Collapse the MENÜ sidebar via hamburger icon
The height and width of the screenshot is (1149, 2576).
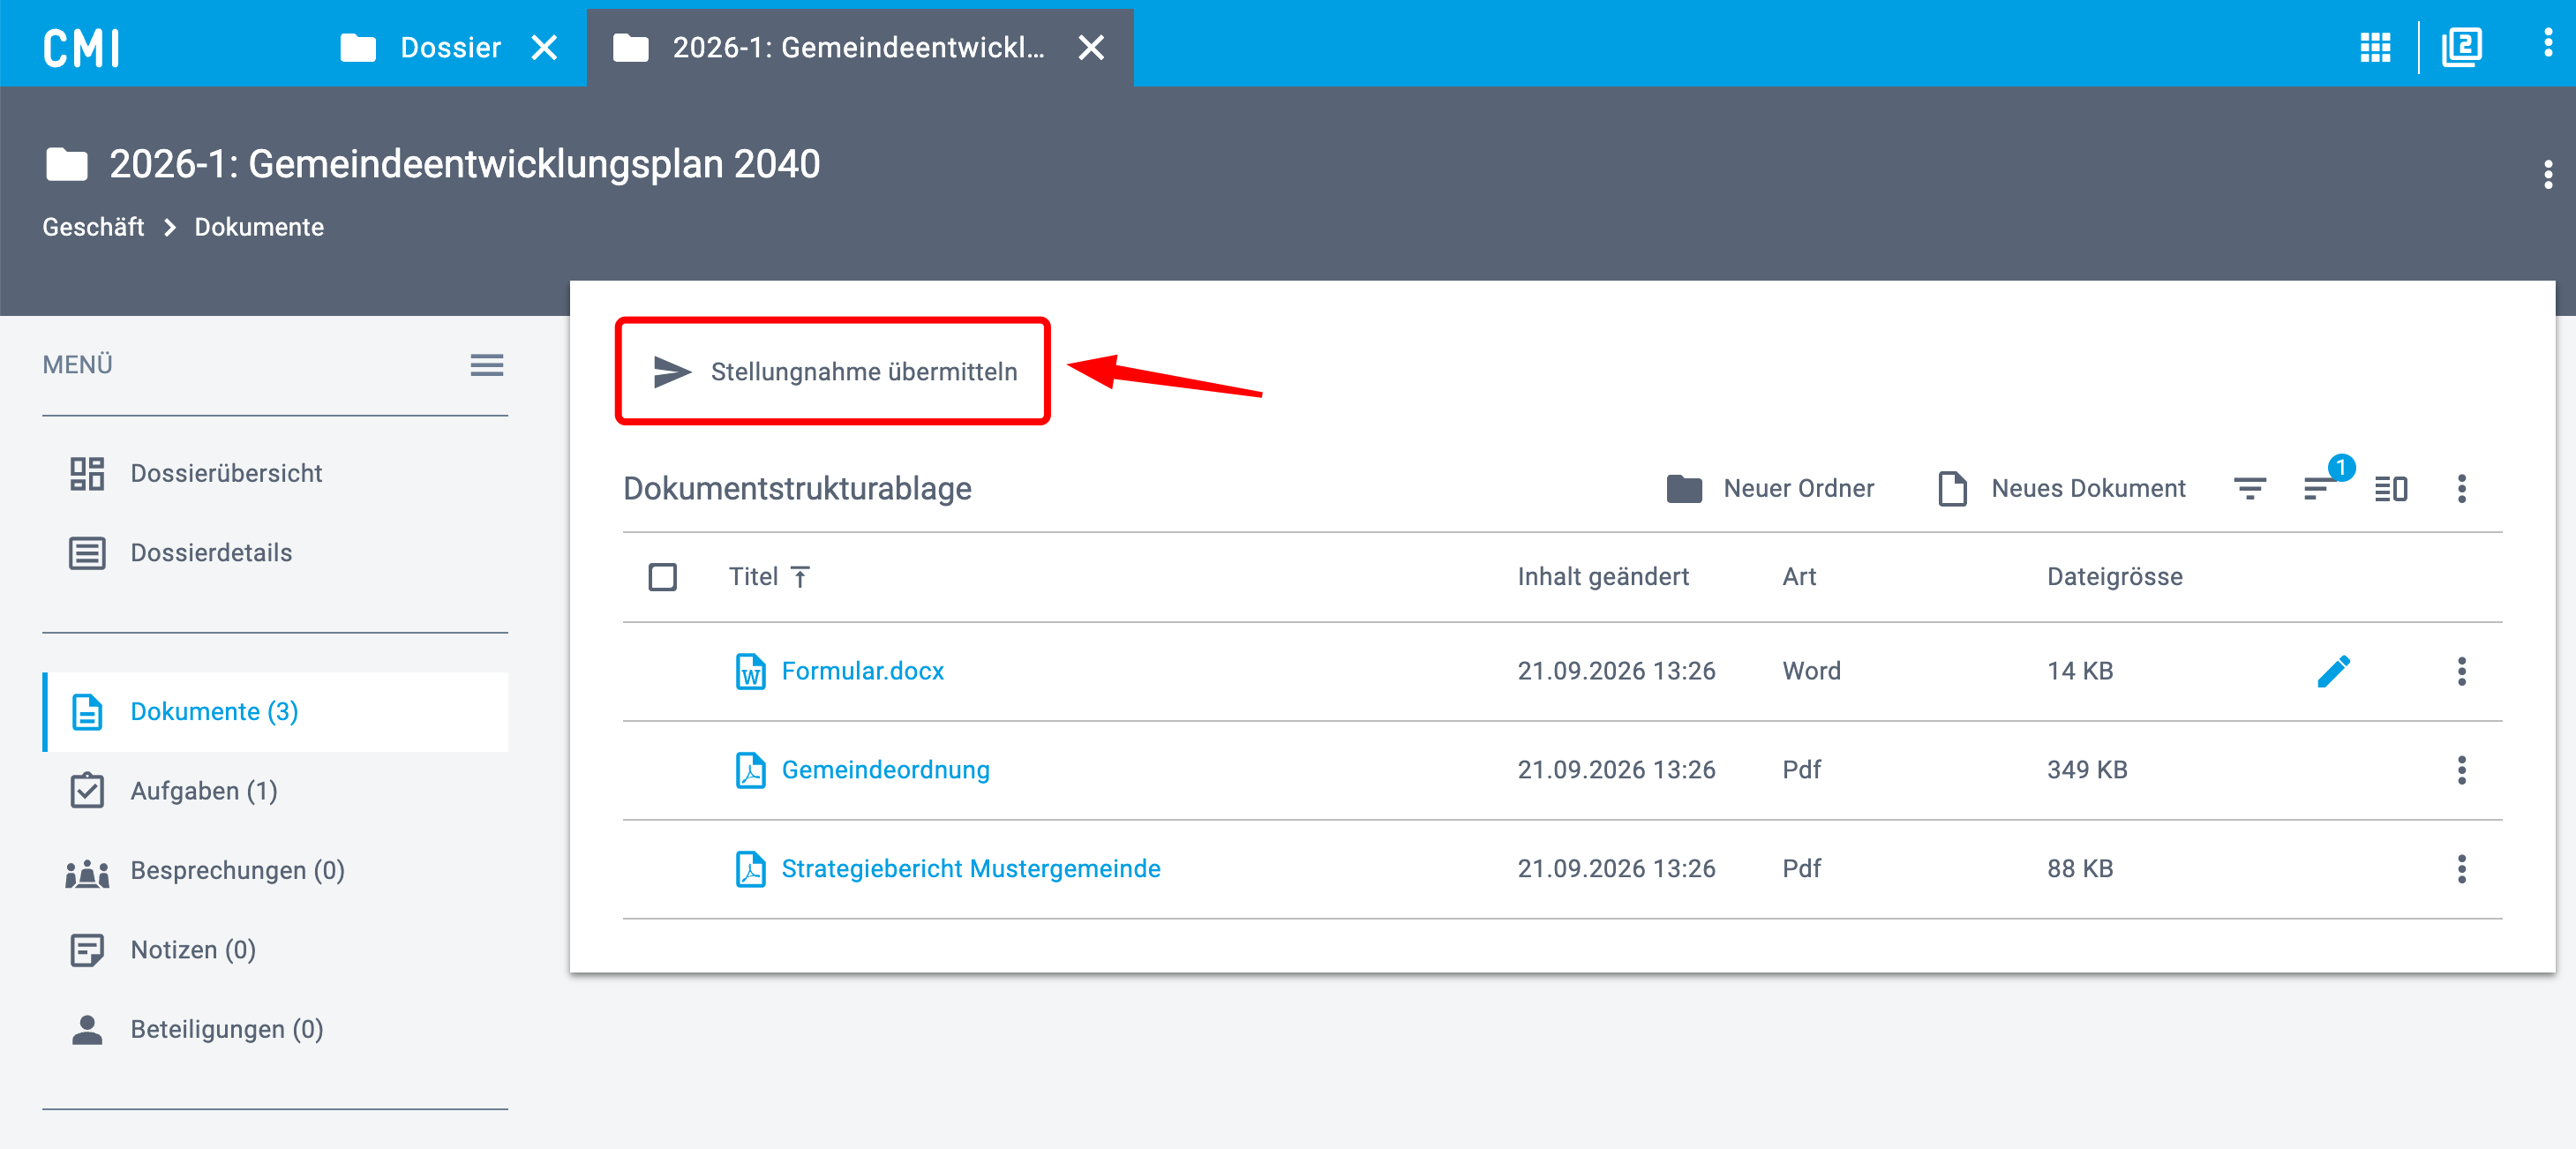[x=487, y=365]
